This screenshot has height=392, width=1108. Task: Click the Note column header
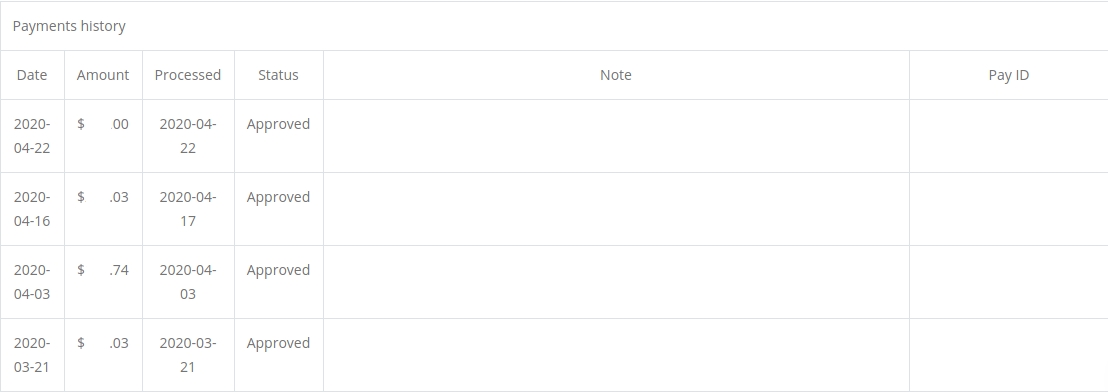[615, 75]
